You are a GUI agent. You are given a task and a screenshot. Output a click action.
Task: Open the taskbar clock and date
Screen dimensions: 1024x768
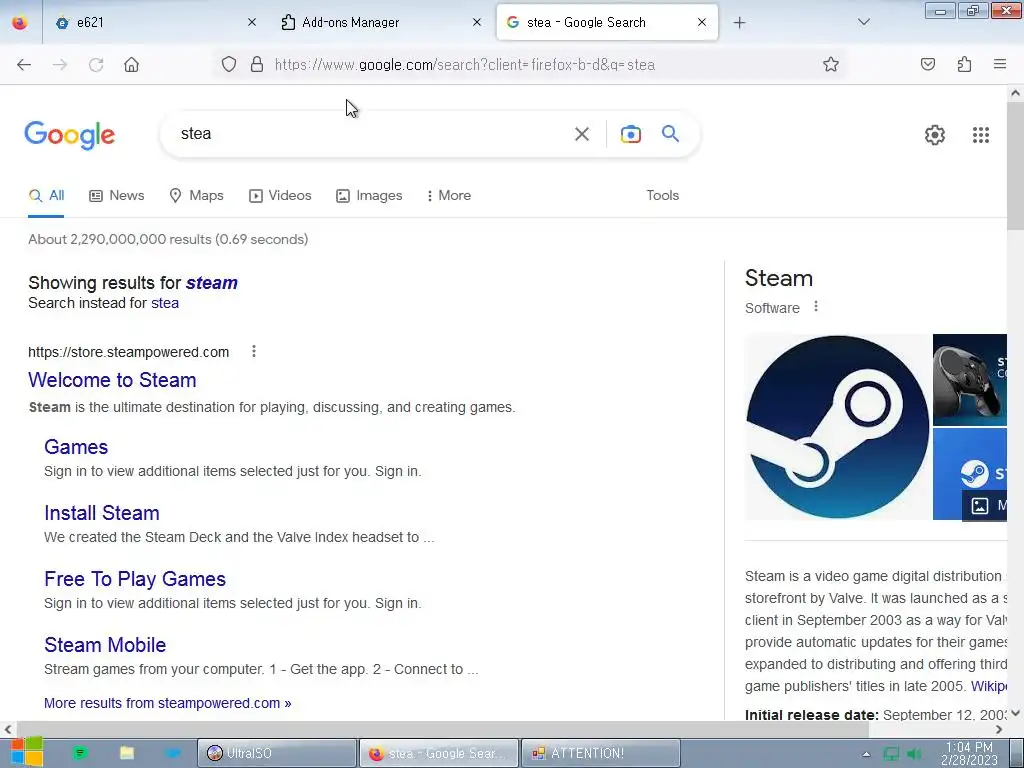(969, 754)
